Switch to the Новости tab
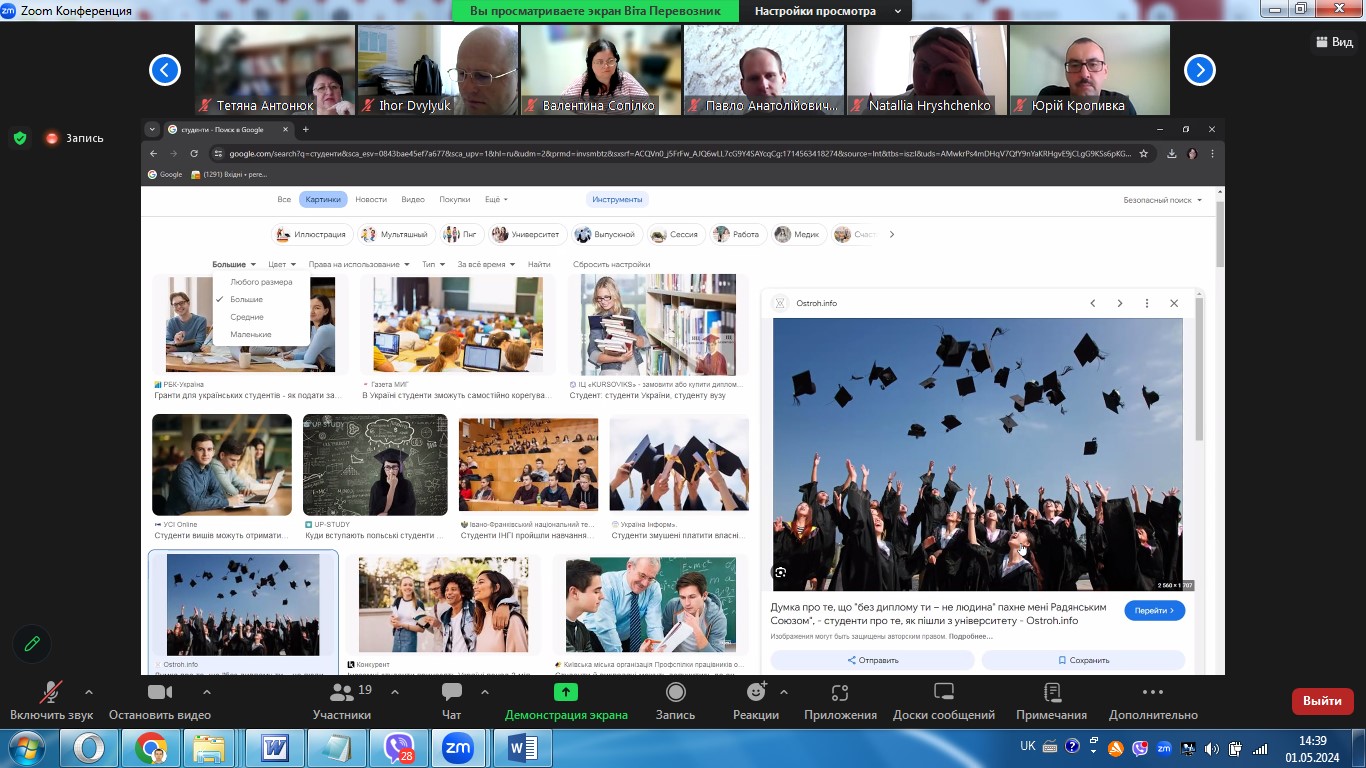The image size is (1366, 768). [x=371, y=199]
